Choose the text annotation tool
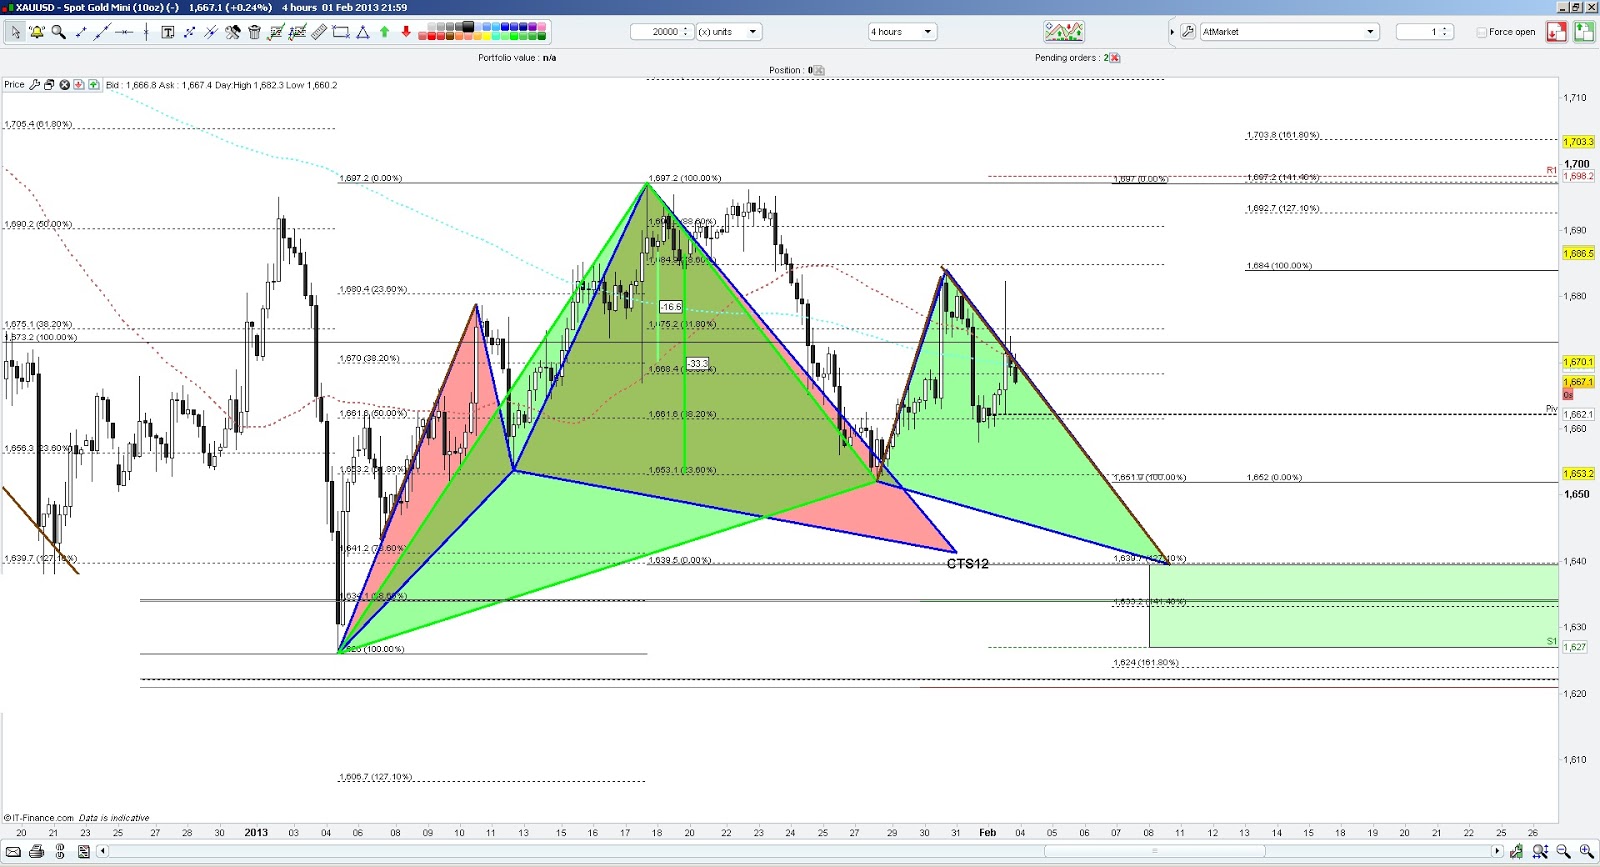1600x867 pixels. 168,32
